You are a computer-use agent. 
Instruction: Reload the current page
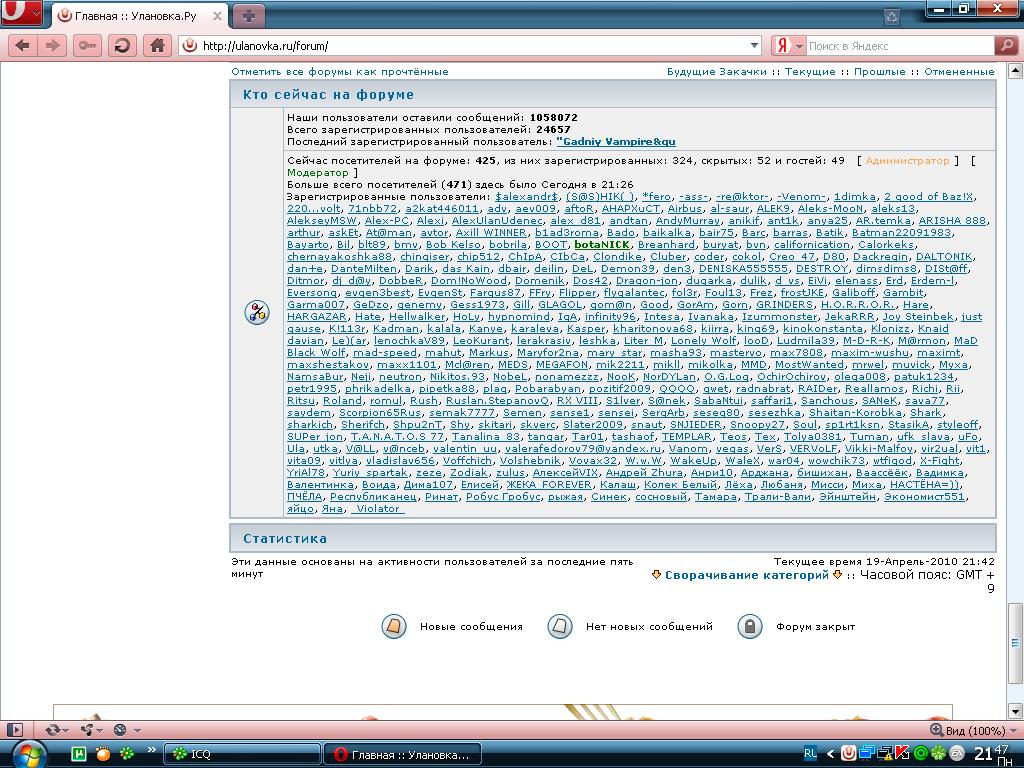click(122, 46)
